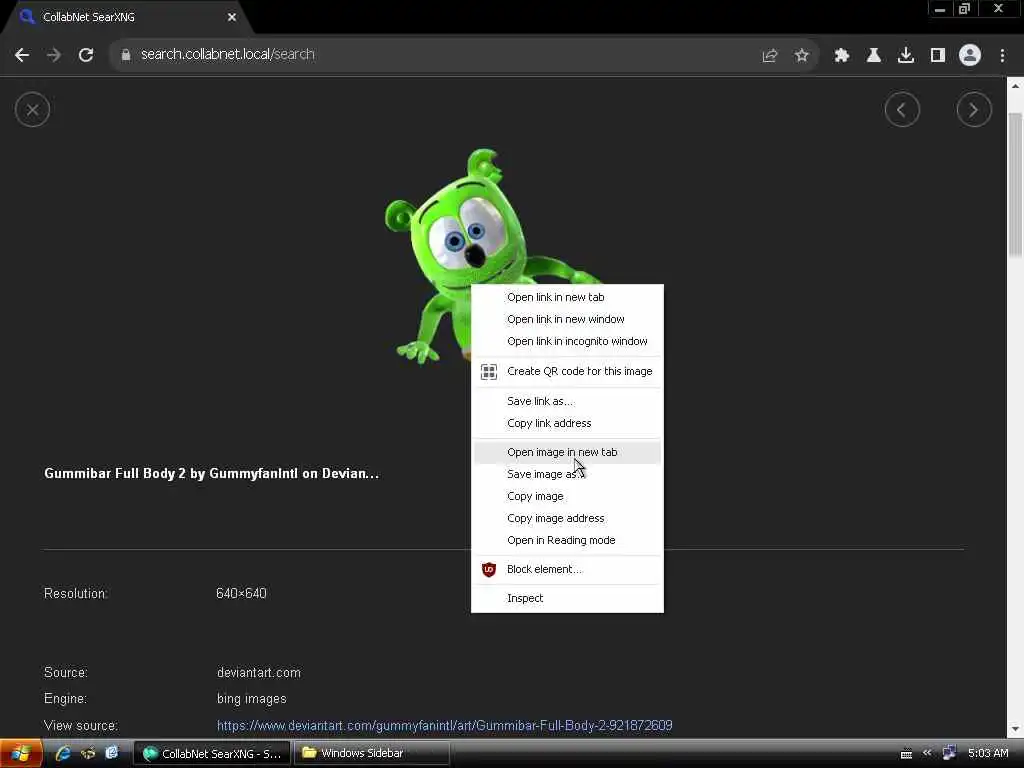This screenshot has width=1024, height=768.
Task: Minimize the browser window
Action: (x=940, y=9)
